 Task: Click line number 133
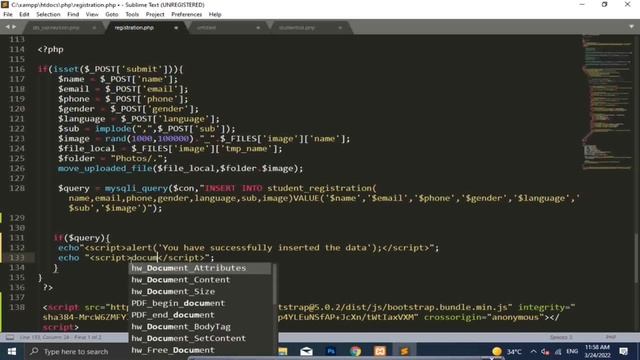pyautogui.click(x=17, y=258)
